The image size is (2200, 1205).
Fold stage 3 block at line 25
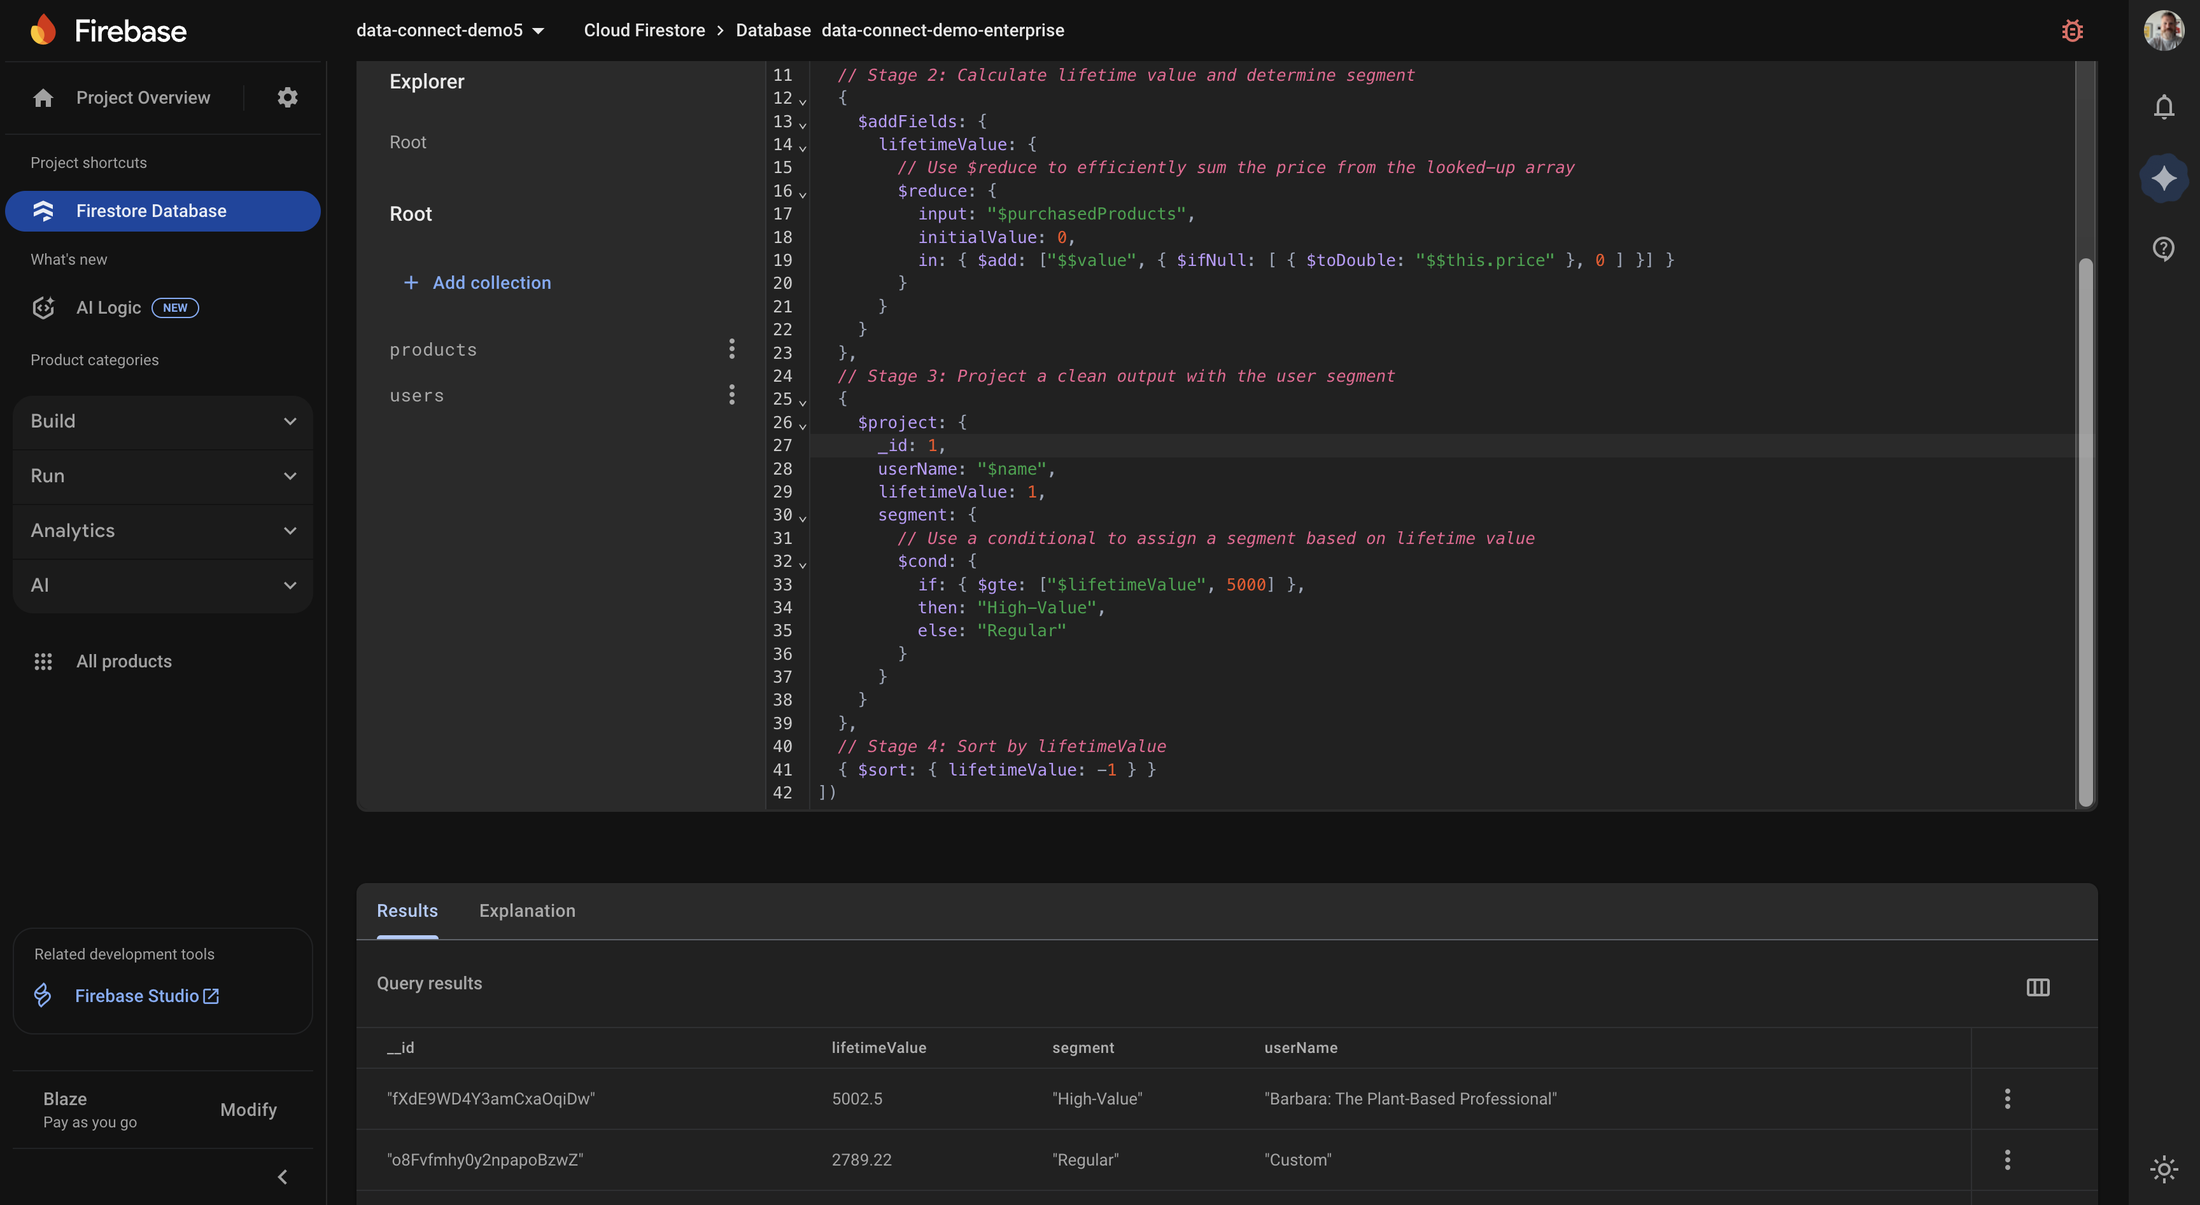(802, 401)
